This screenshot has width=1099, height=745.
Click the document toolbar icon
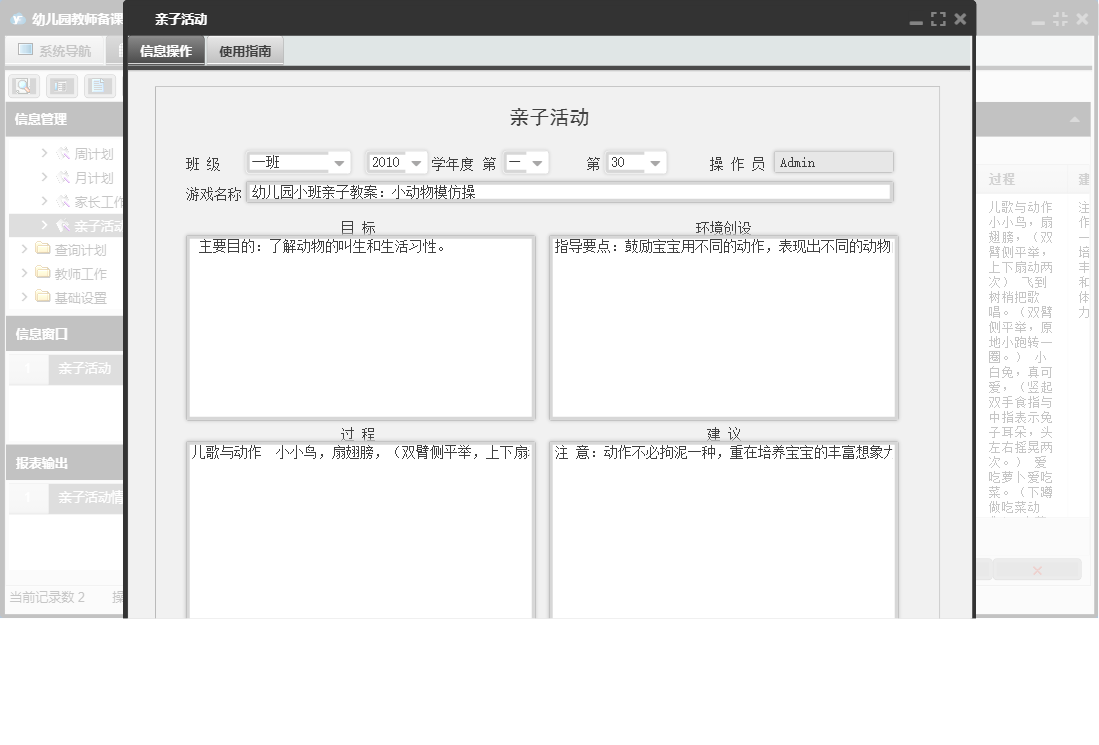pyautogui.click(x=98, y=86)
